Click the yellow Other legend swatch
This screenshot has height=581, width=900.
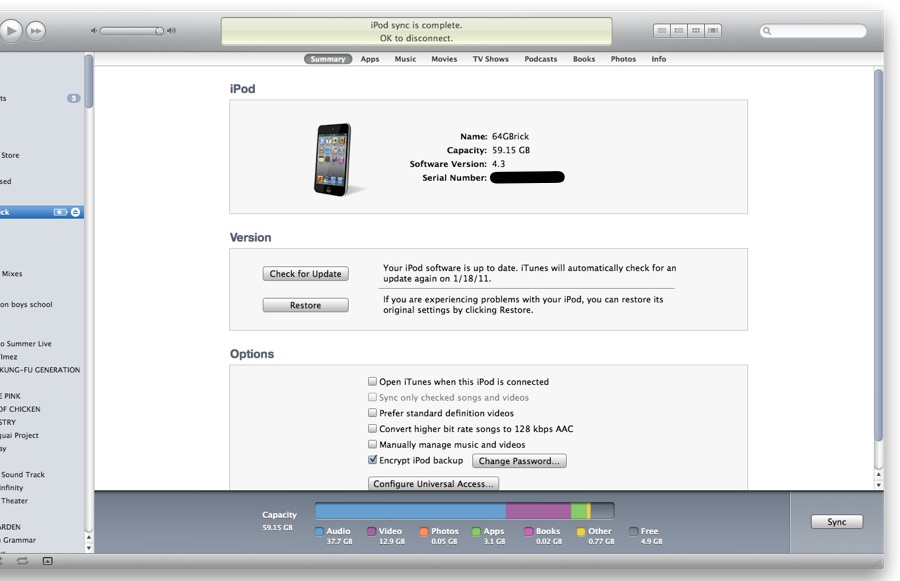tap(581, 532)
